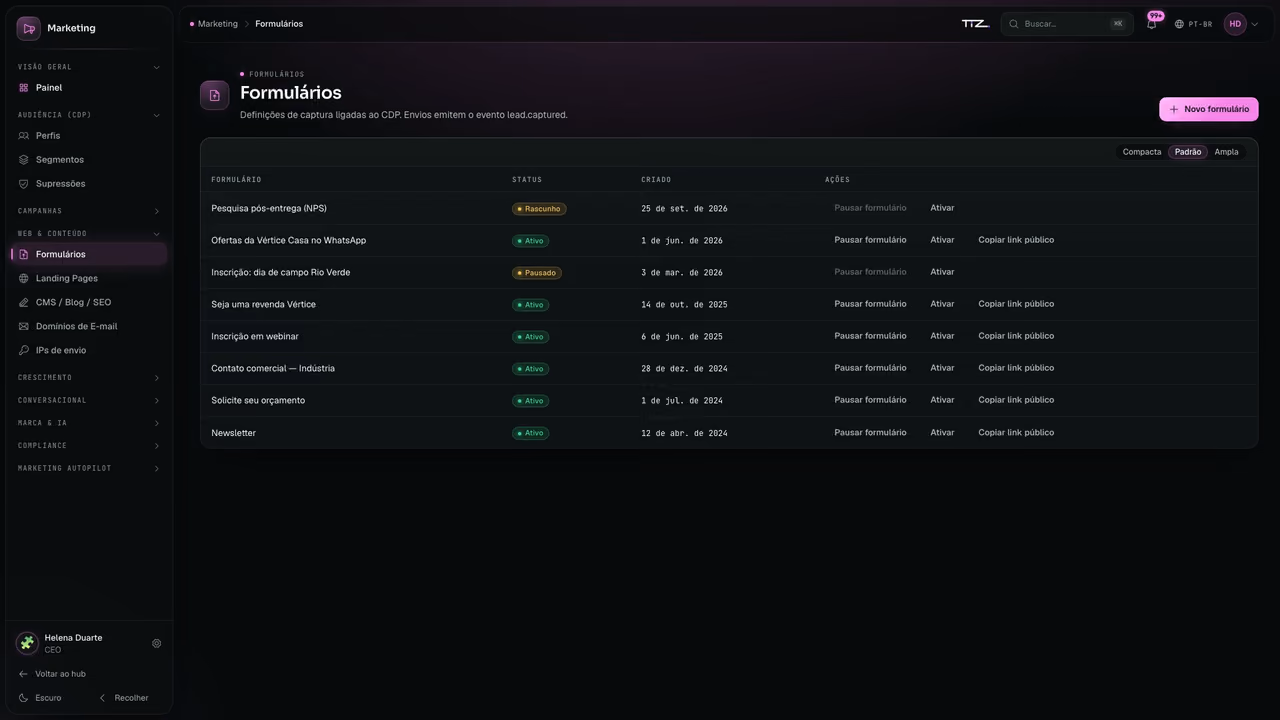Screen dimensions: 1280x720
Task: Toggle the Escuro theme switch
Action: click(41, 698)
